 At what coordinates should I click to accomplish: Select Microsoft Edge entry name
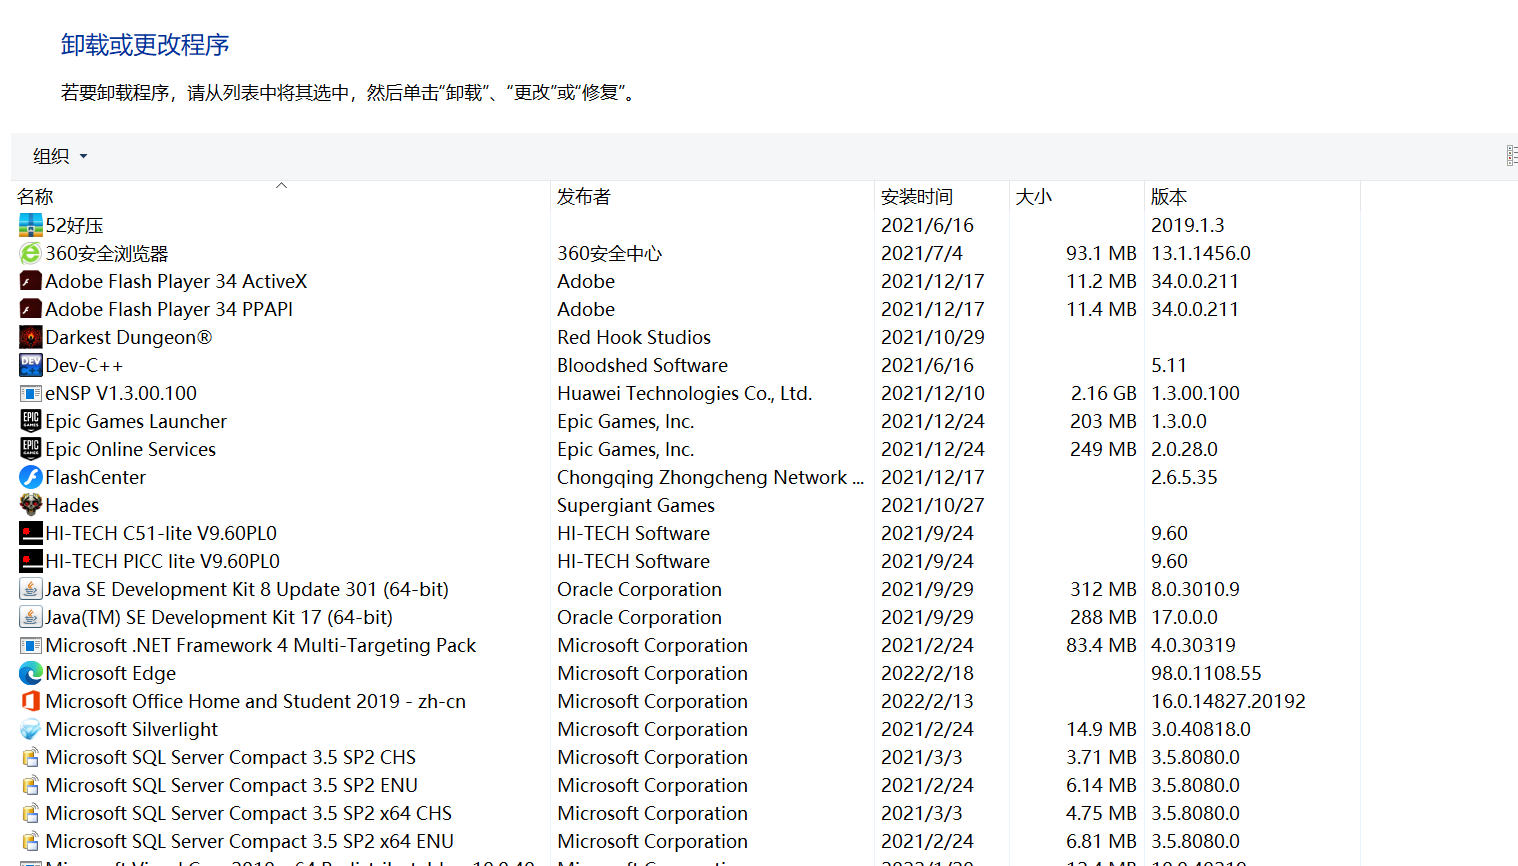(x=110, y=673)
